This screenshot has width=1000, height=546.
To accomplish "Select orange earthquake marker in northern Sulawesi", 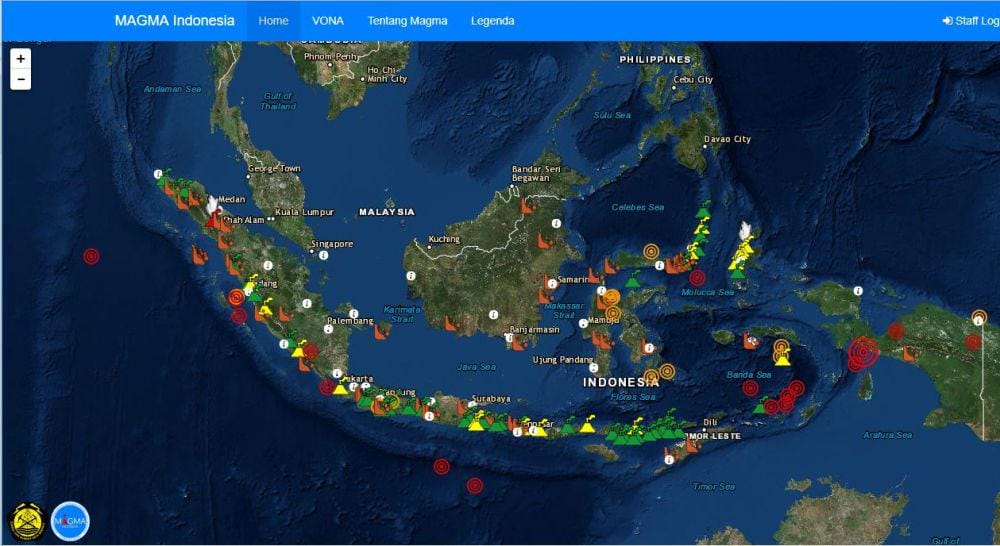I will [x=651, y=251].
